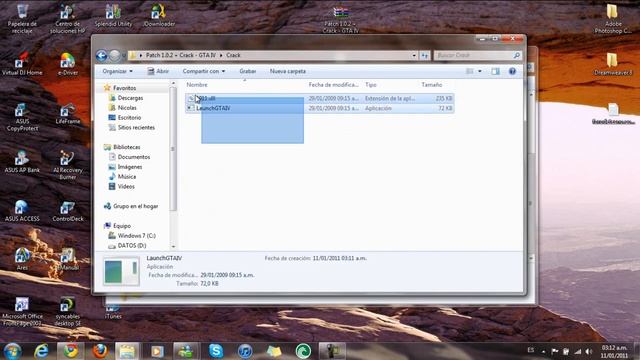
Task: Click the LaunchGTAIV preview thumbnail in details pane
Action: tap(121, 271)
